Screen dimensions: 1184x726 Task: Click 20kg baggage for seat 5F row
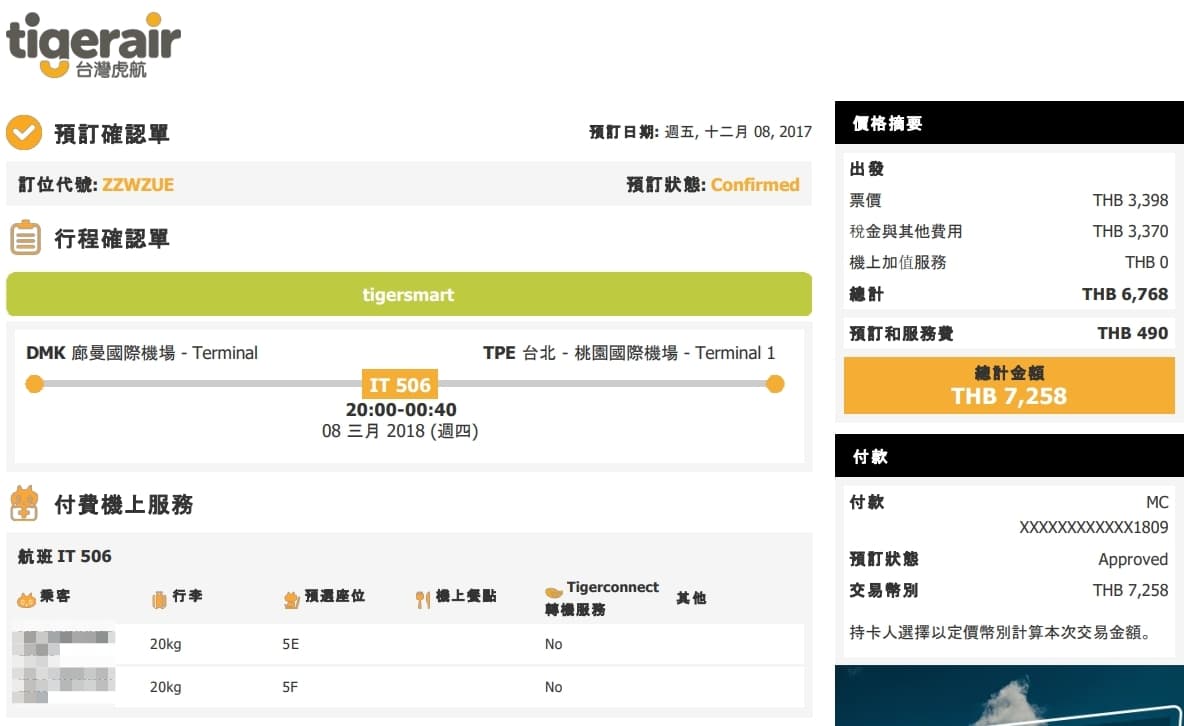tap(165, 687)
